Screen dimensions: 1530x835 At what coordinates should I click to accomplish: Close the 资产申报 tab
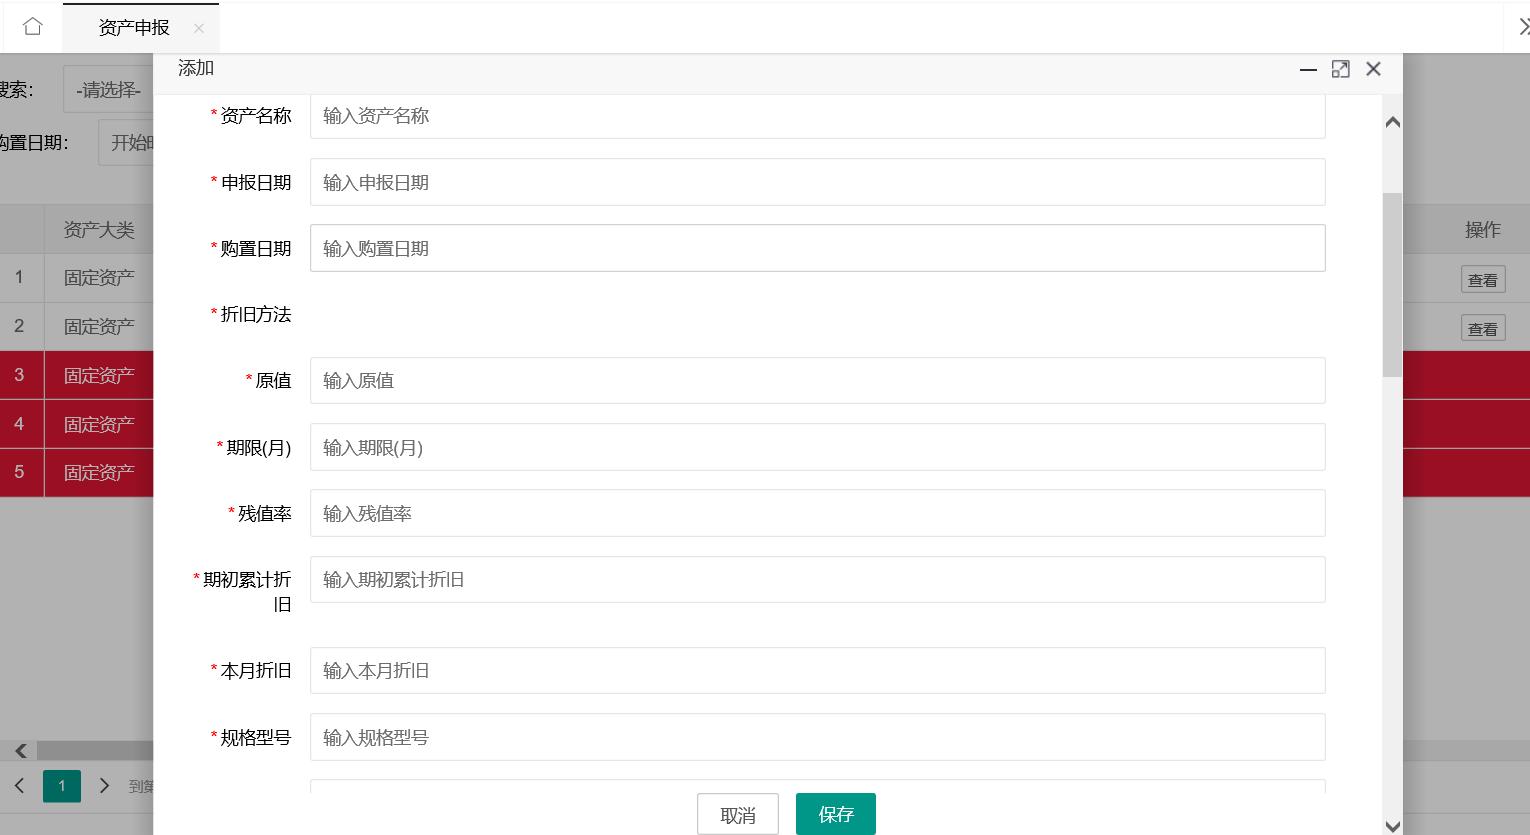tap(199, 29)
